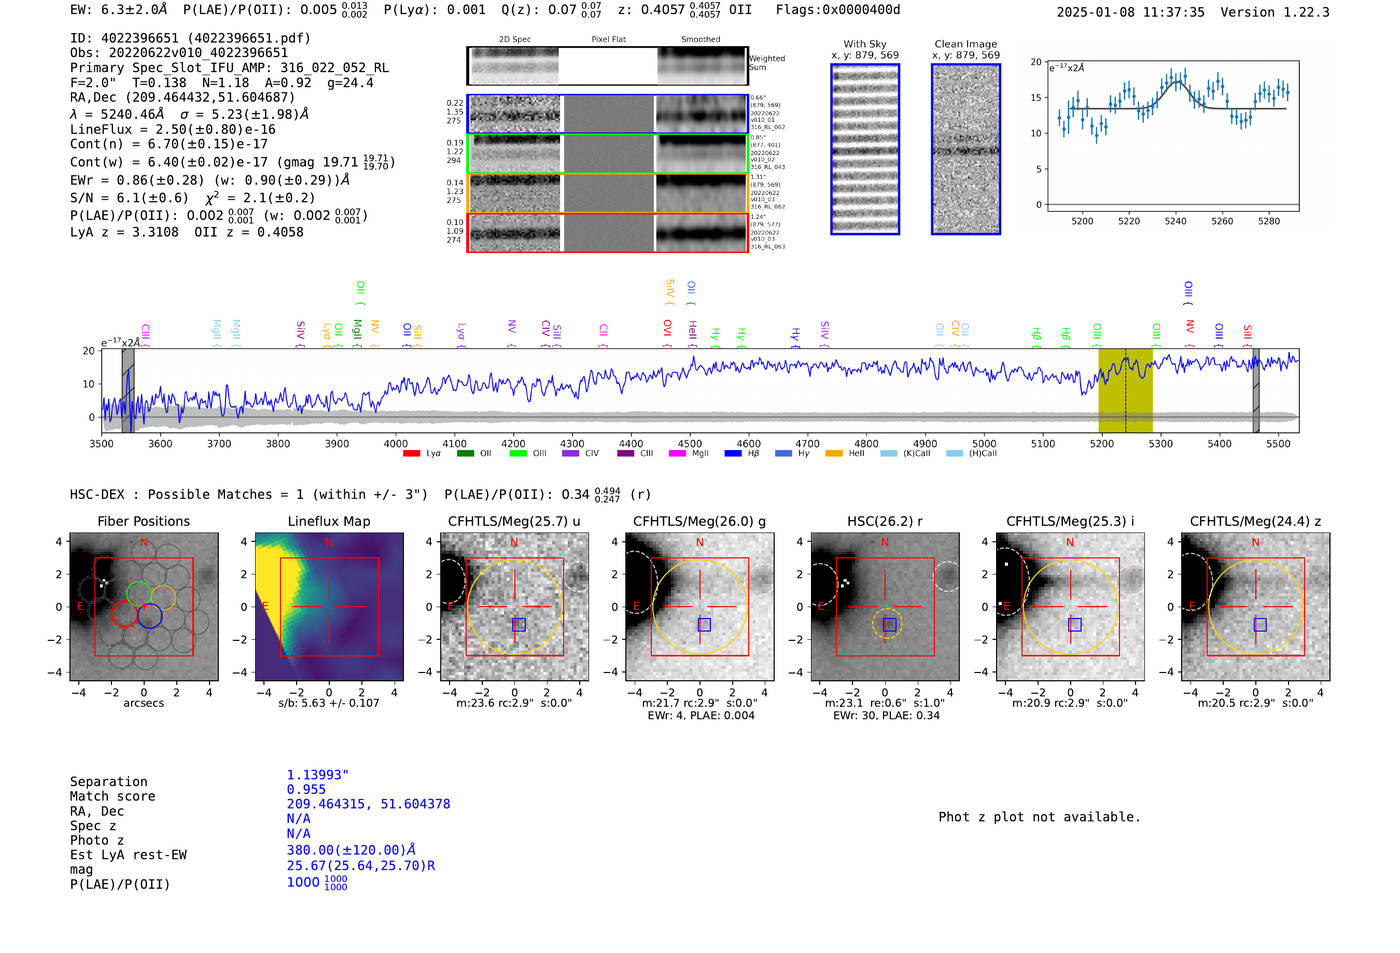Open the CFHTLS/Meg(25.7) u cutout
1400x953 pixels.
514,607
